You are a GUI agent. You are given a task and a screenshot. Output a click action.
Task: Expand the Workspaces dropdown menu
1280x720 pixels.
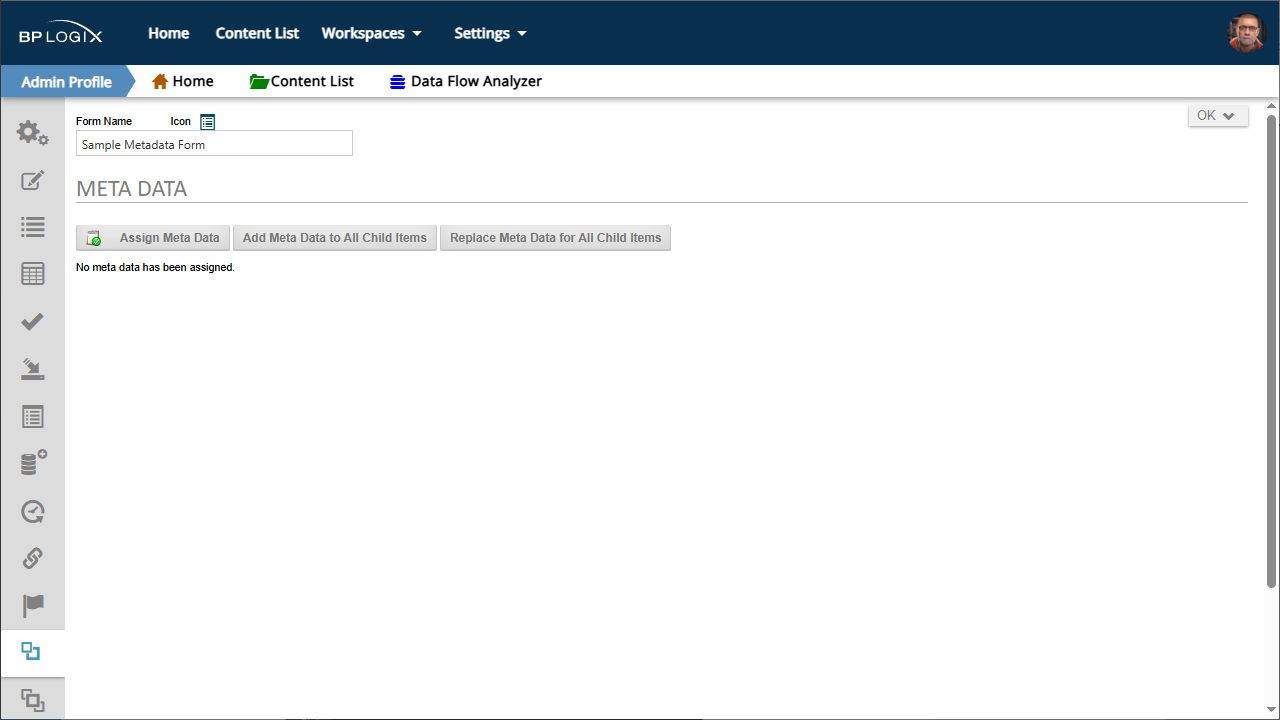tap(371, 33)
